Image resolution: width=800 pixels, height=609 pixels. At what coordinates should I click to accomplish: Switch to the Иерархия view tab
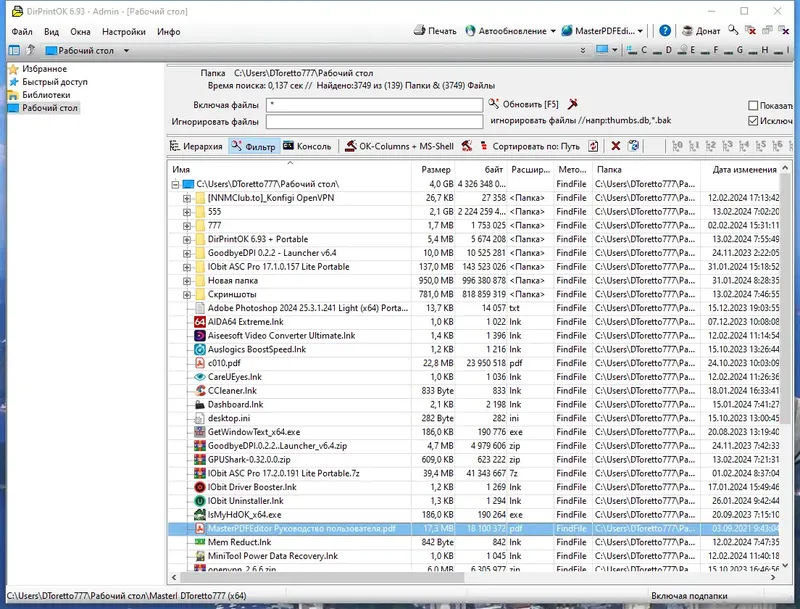(x=196, y=146)
